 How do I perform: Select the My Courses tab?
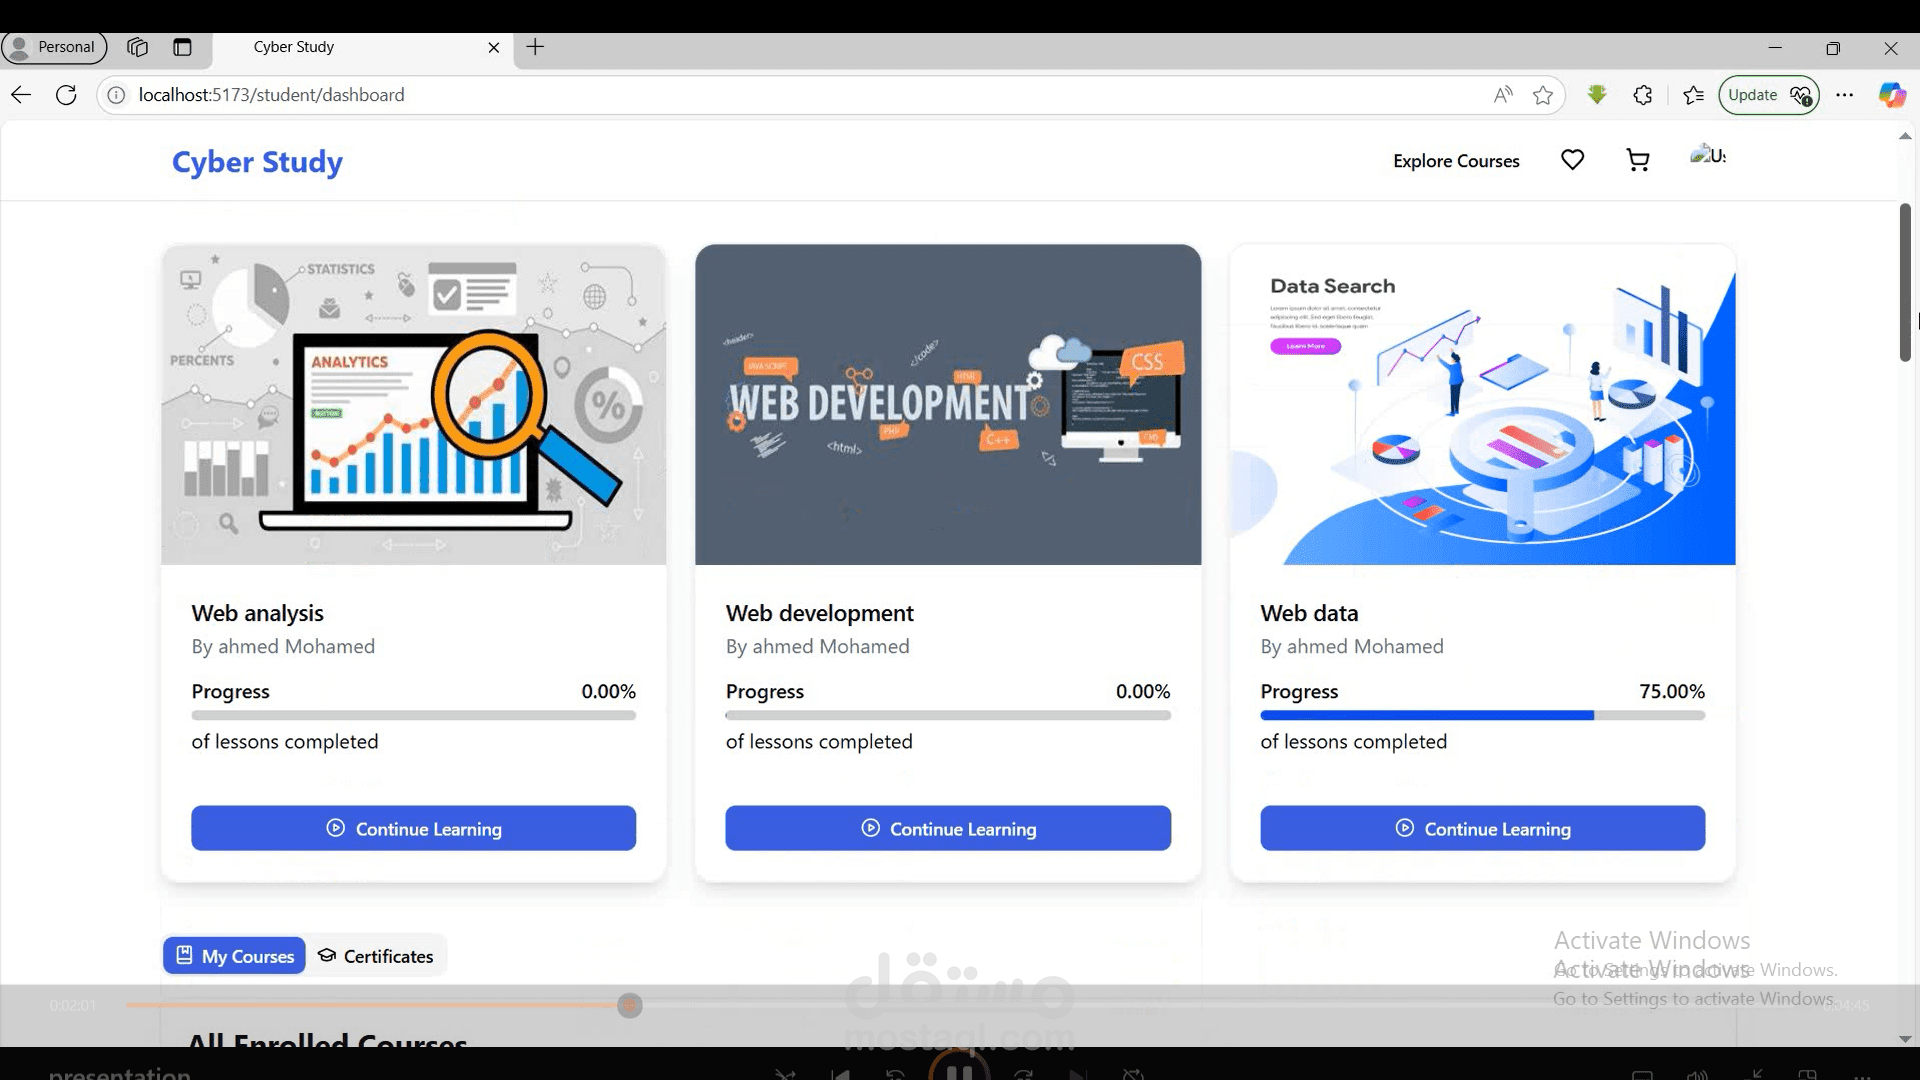235,956
